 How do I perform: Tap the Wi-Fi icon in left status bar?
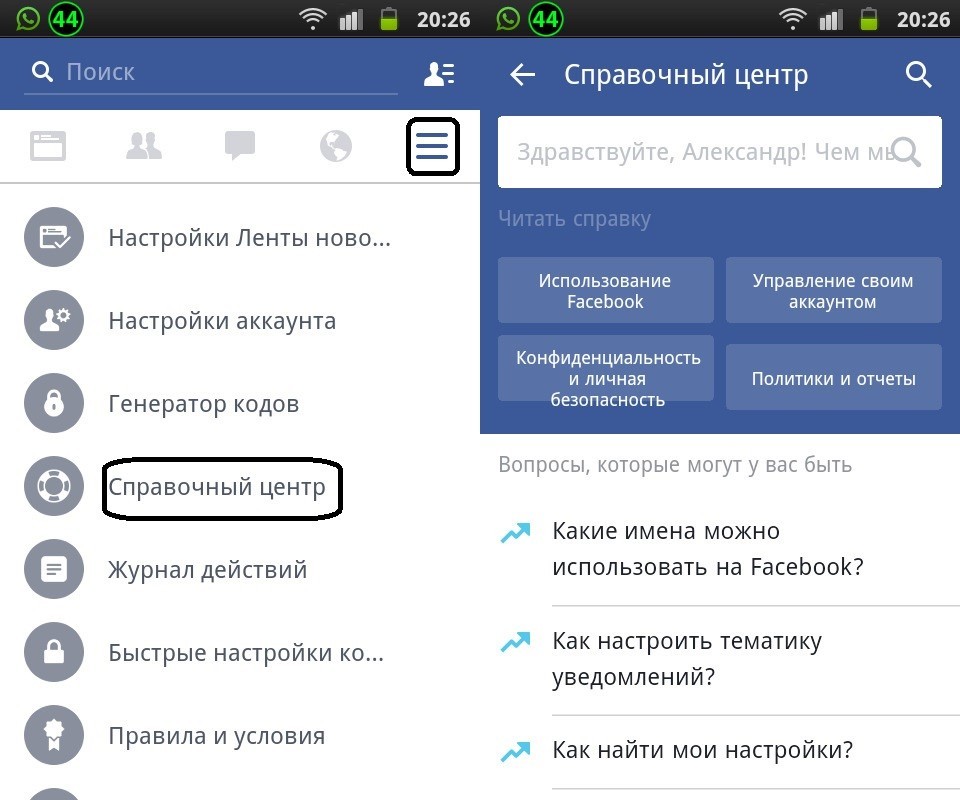(x=312, y=20)
